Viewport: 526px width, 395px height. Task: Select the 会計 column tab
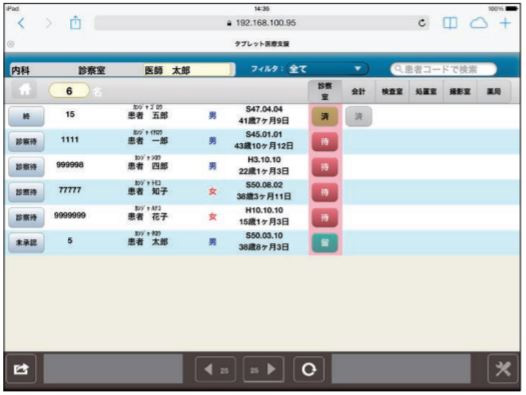[x=358, y=91]
